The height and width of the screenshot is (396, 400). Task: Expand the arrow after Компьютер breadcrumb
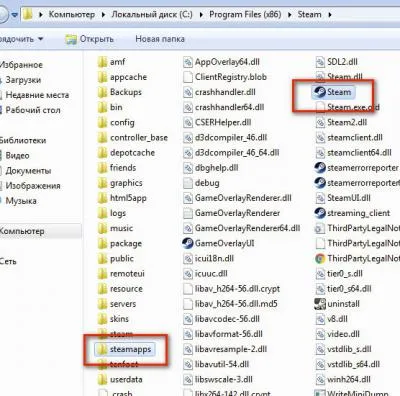click(x=103, y=15)
